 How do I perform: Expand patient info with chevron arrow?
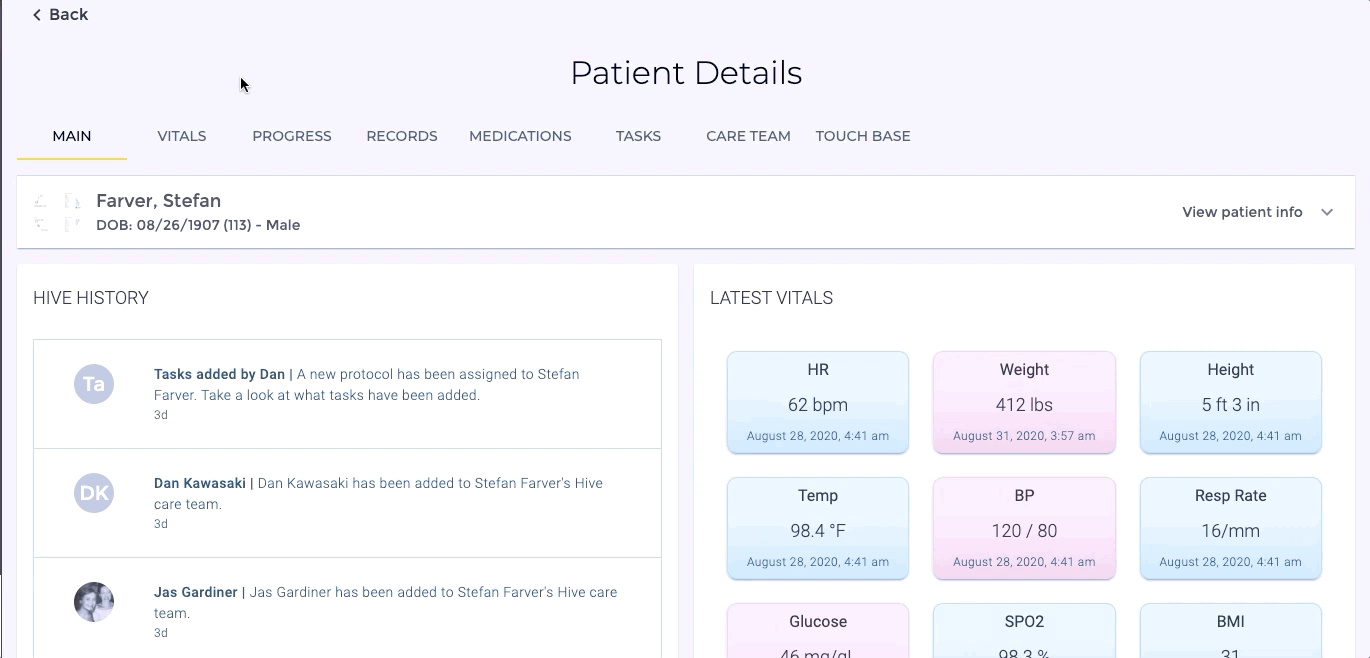1327,212
